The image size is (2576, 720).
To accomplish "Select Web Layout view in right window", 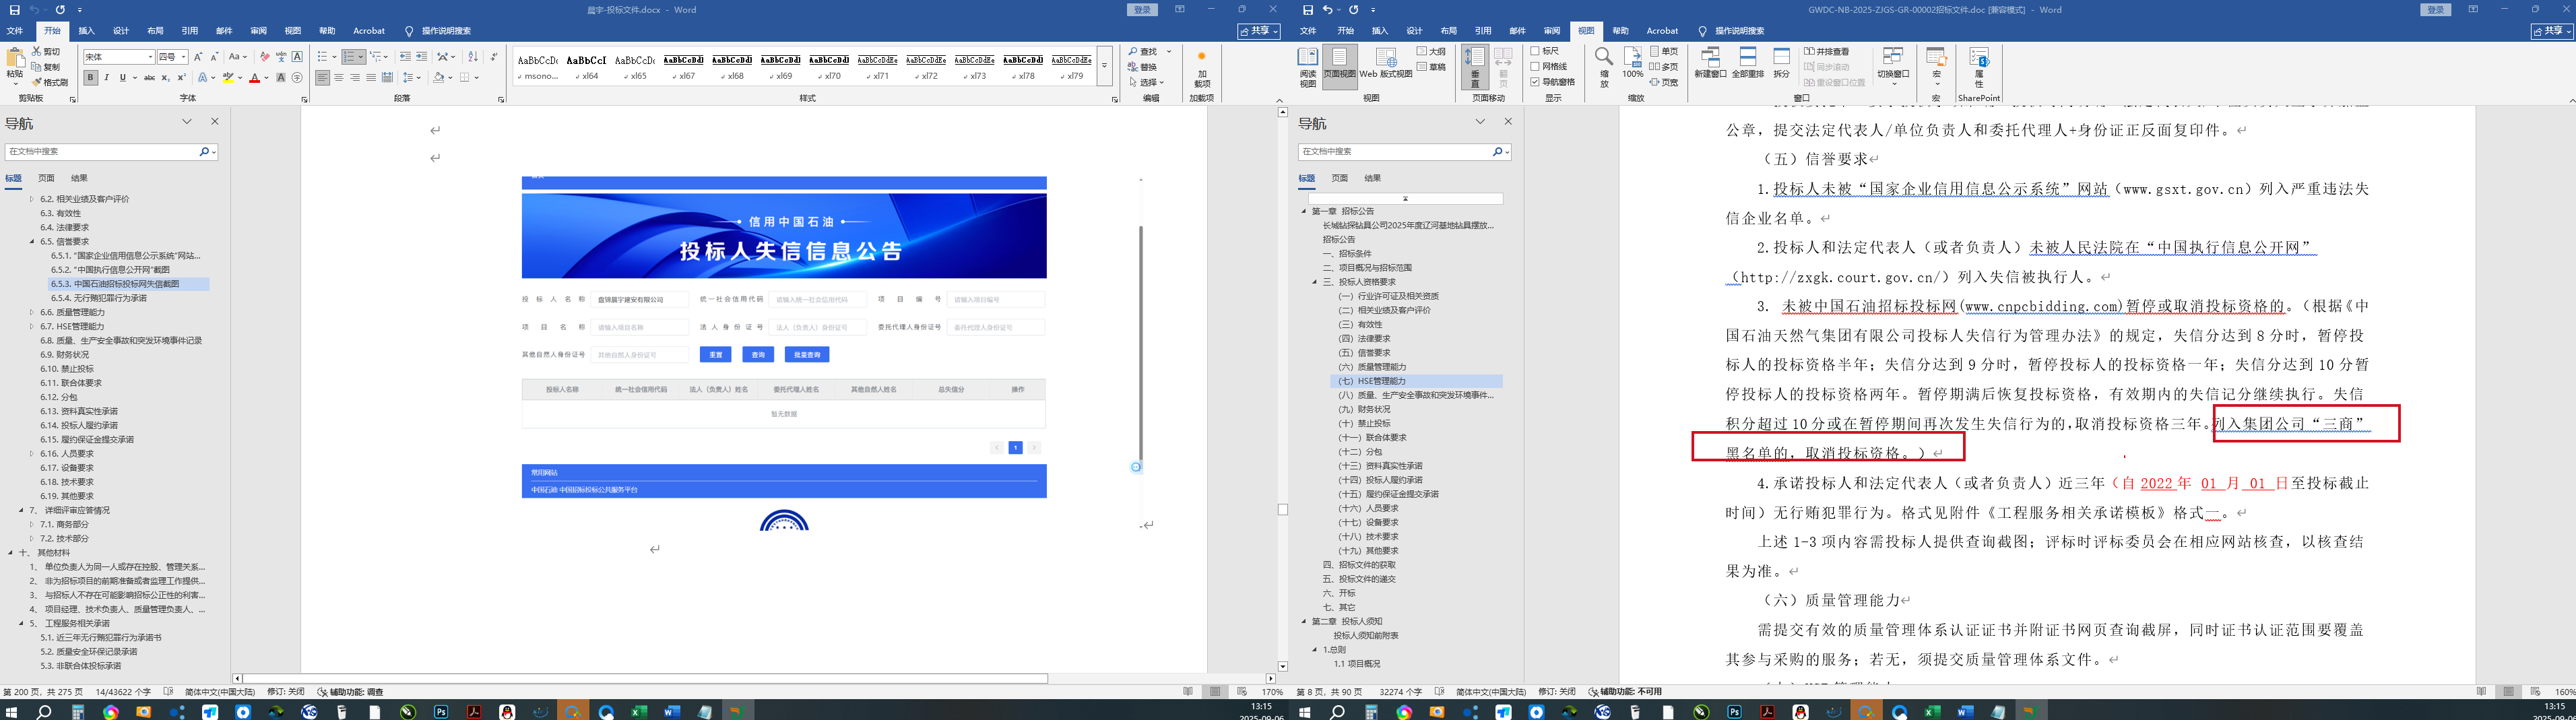I will coord(1386,64).
